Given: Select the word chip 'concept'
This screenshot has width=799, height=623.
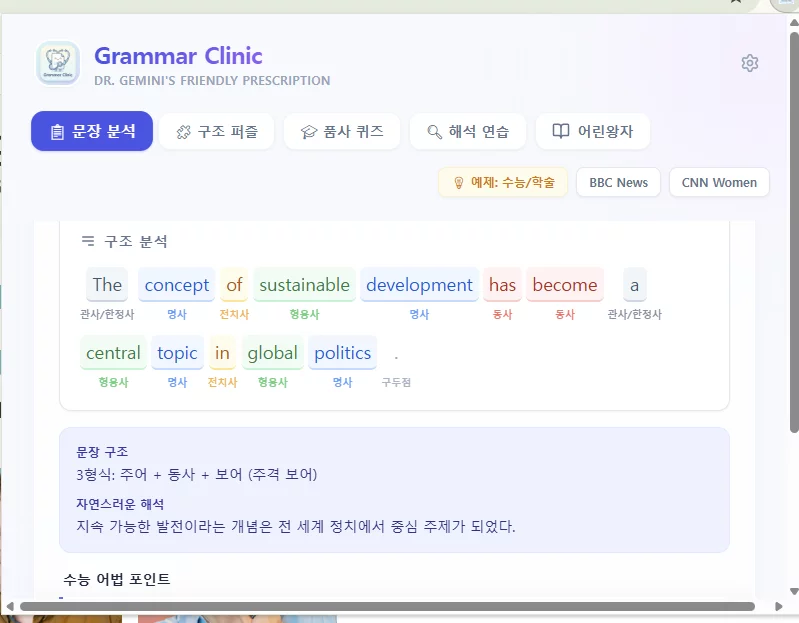Looking at the screenshot, I should pyautogui.click(x=177, y=285).
